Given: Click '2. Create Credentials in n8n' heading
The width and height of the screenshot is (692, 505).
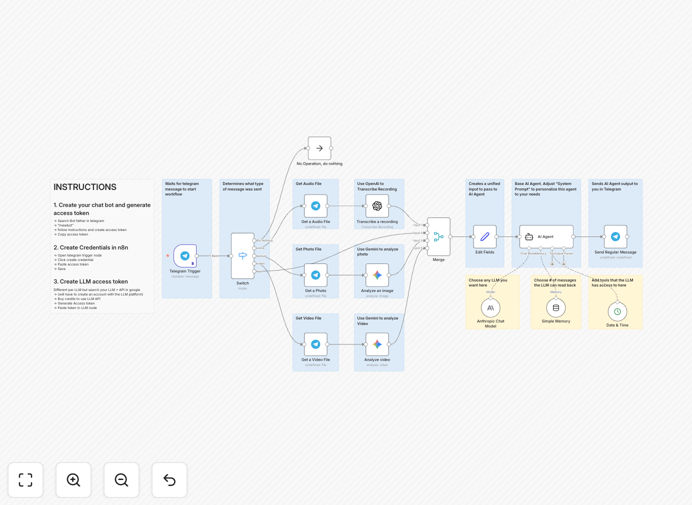Looking at the screenshot, I should point(91,248).
